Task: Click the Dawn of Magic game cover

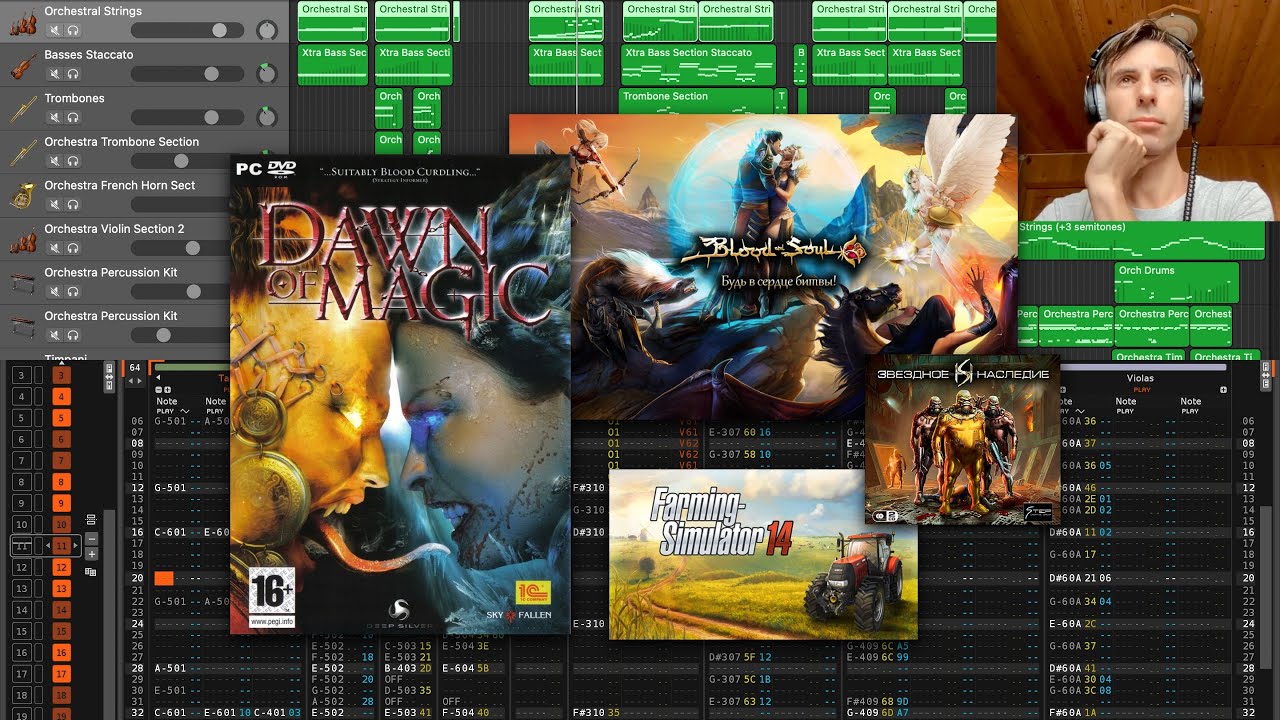Action: (400, 394)
